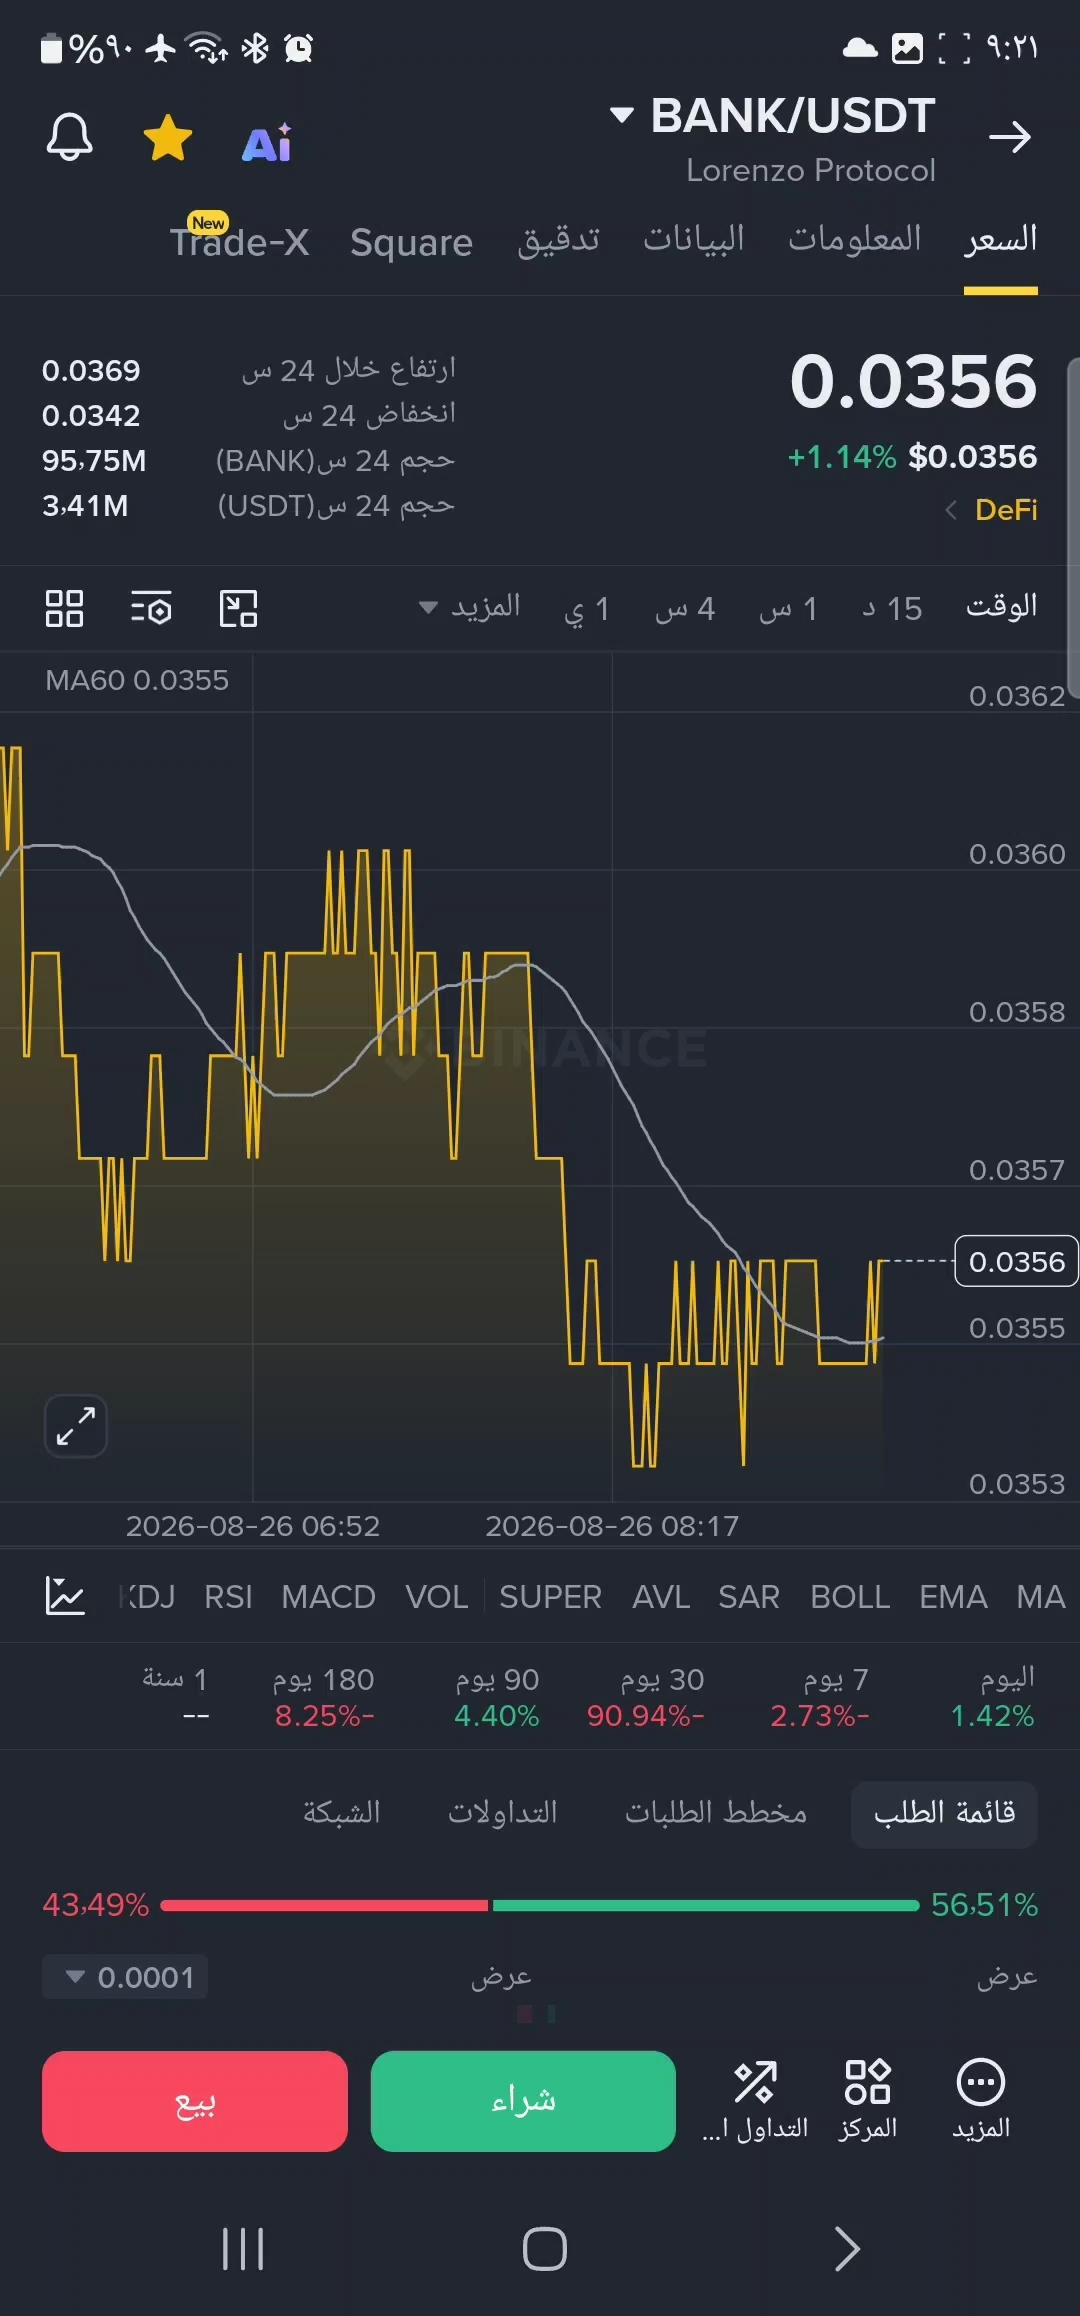1080x2316 pixels.
Task: Select the الوقت line chart timeframe
Action: [x=1001, y=607]
